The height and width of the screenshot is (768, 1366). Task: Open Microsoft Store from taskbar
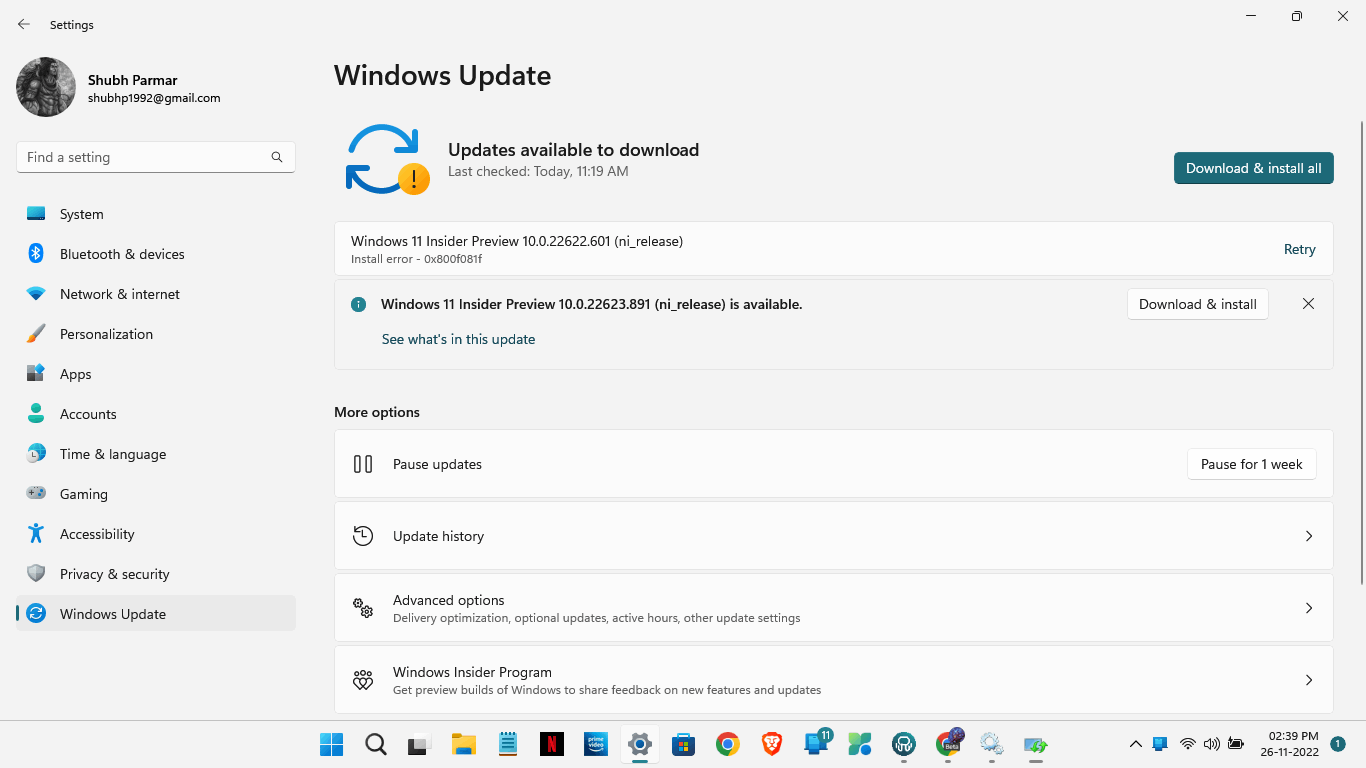[x=684, y=744]
